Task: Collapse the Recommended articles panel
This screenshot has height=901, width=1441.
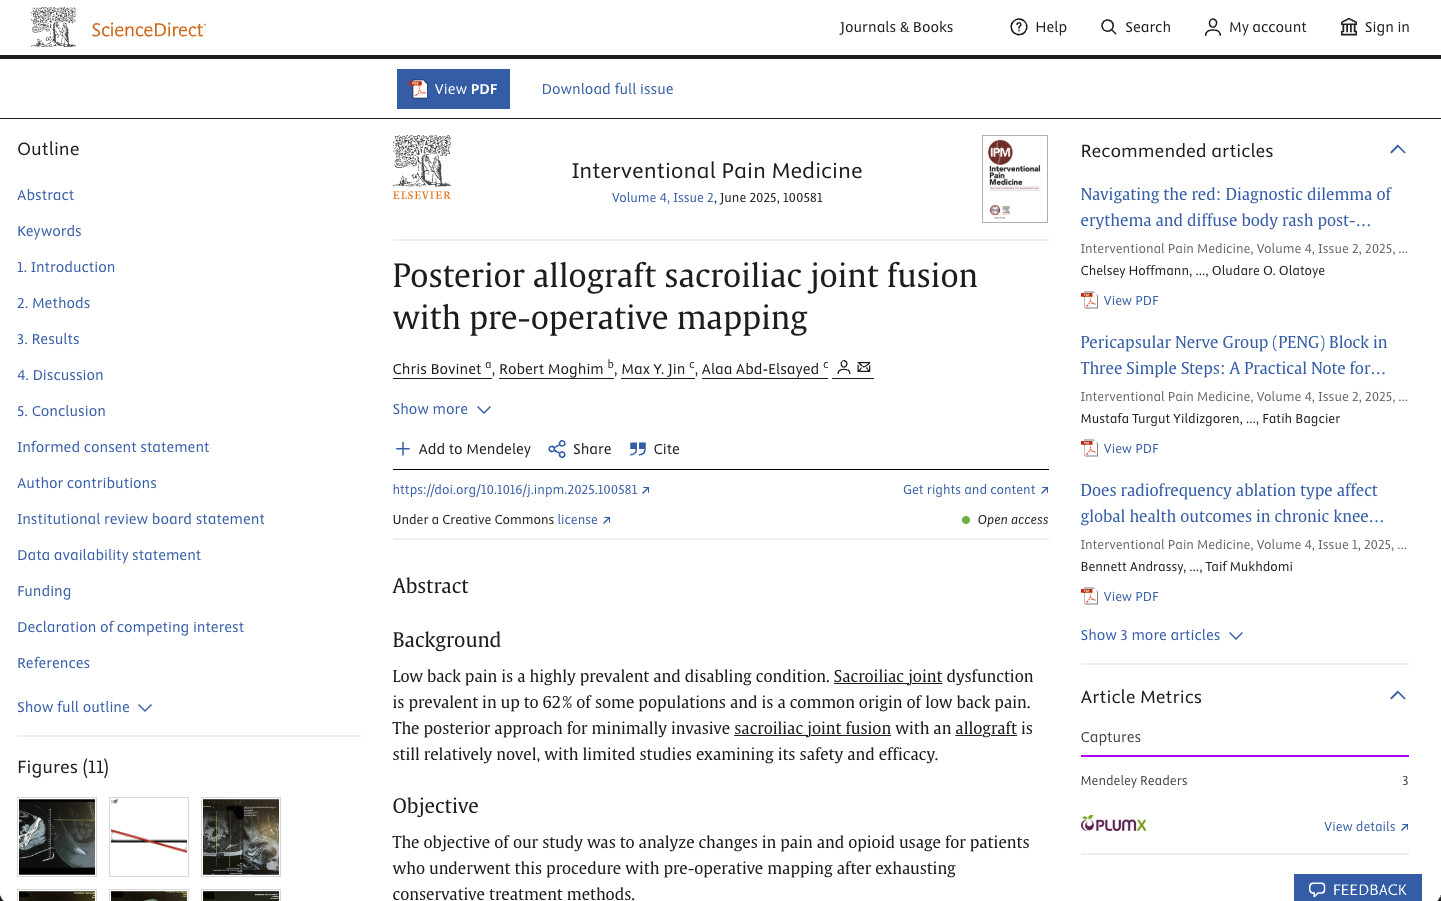Action: (x=1397, y=150)
